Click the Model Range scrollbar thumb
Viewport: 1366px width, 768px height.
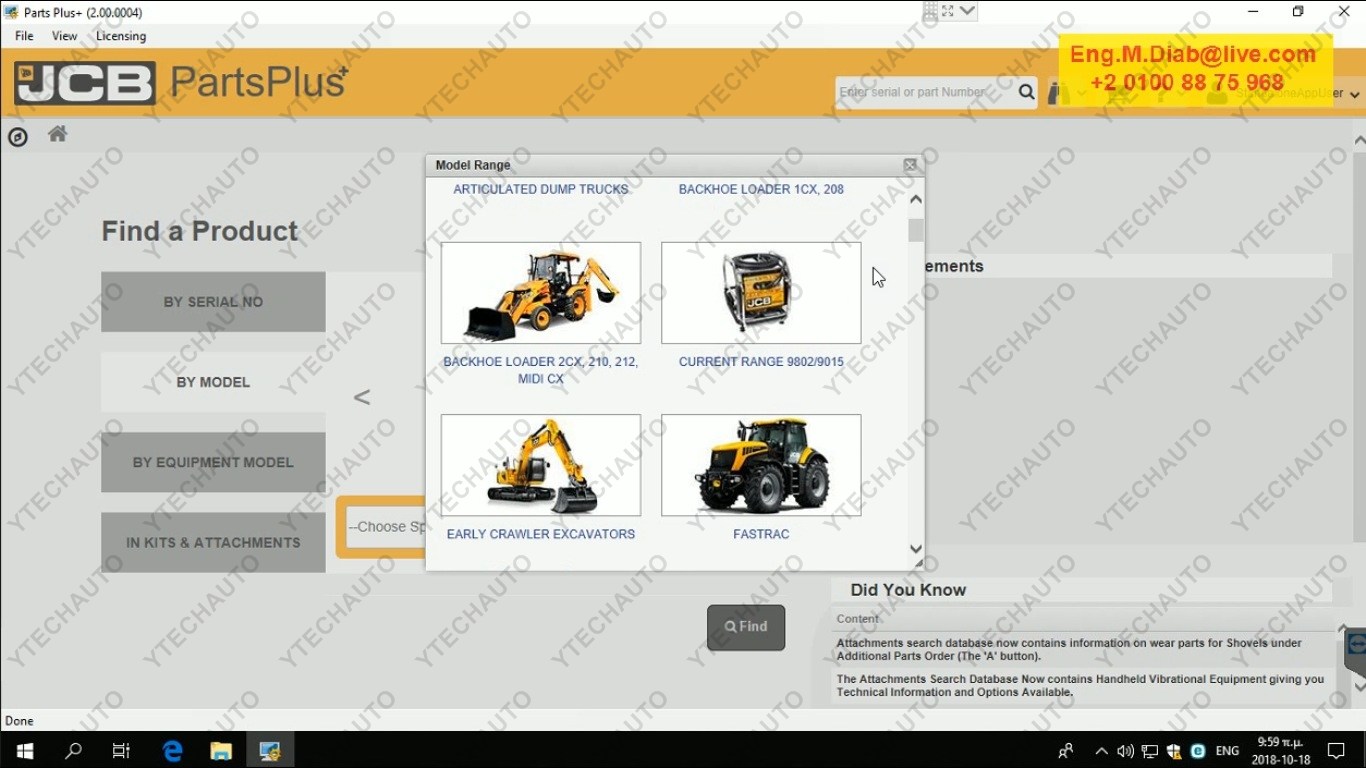916,231
